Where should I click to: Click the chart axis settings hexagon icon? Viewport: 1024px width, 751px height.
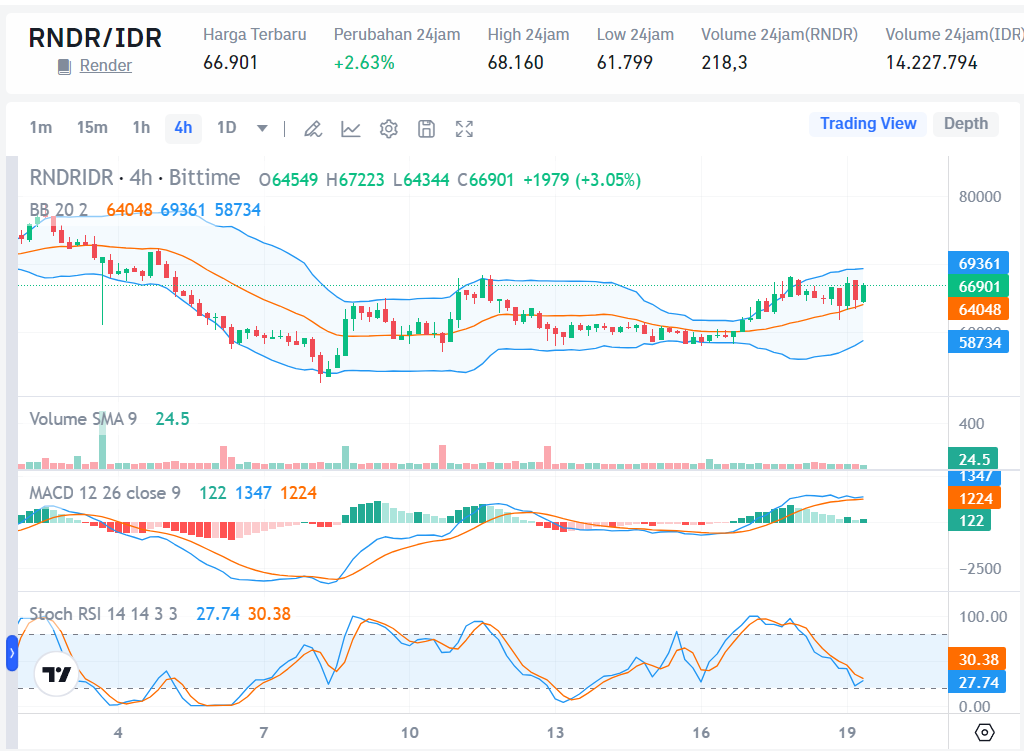[984, 733]
